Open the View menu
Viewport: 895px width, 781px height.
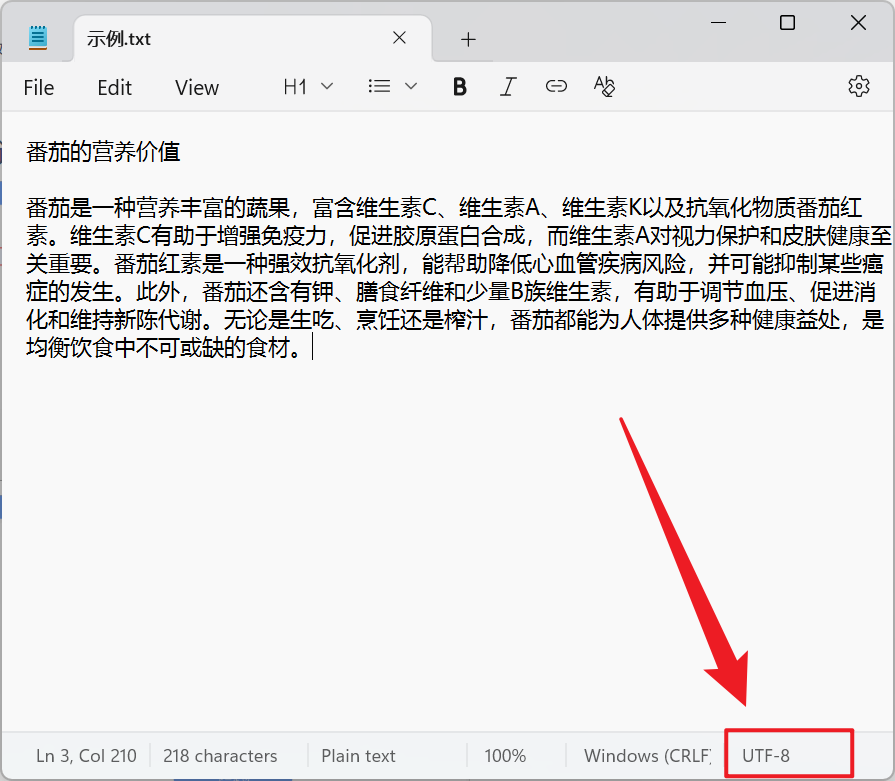pyautogui.click(x=196, y=88)
